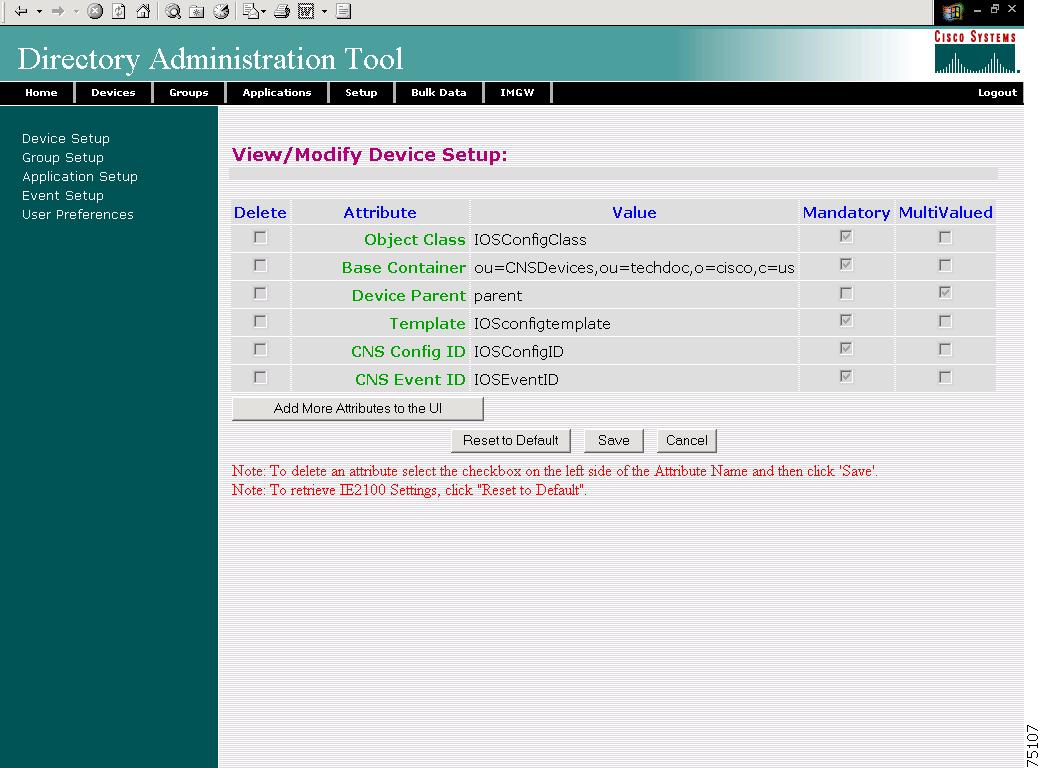Go to the browser Home page icon

click(143, 11)
